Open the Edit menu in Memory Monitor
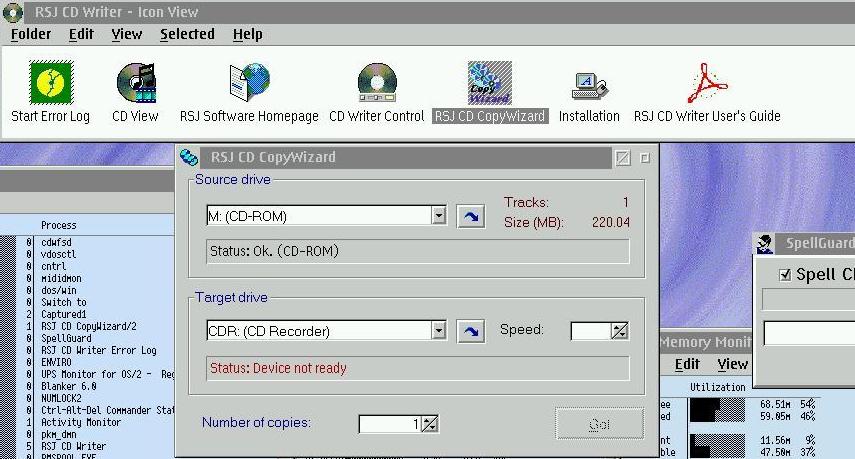 tap(687, 364)
